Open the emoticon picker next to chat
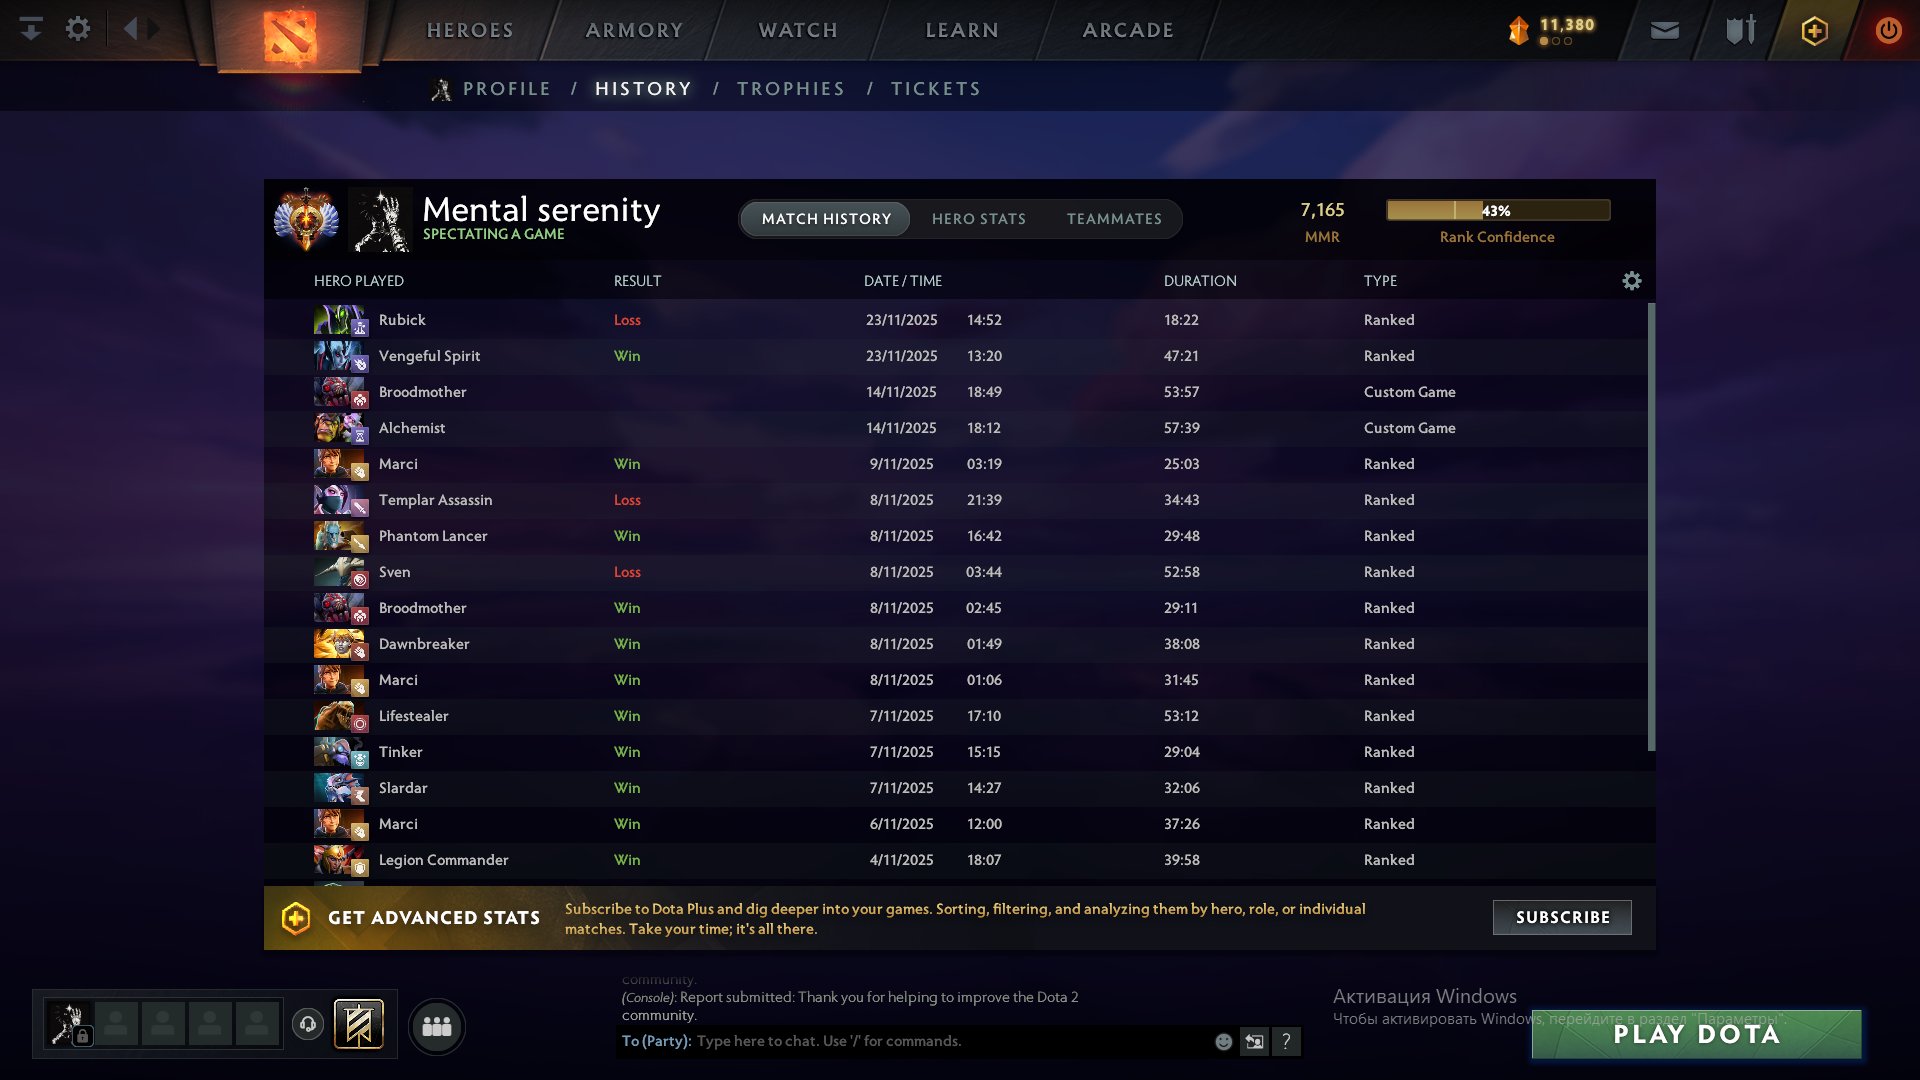Viewport: 1920px width, 1080px height. click(1222, 1041)
